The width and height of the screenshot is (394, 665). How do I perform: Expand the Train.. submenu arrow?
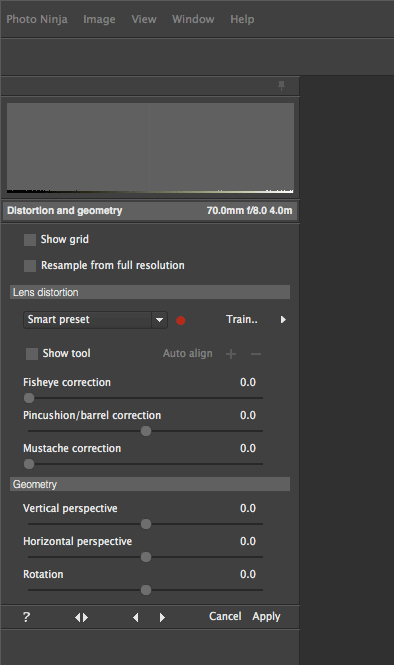(x=283, y=320)
